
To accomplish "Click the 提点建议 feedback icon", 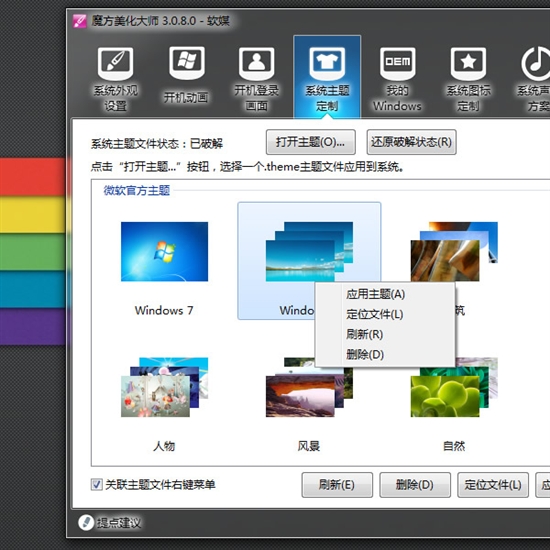I will point(86,523).
